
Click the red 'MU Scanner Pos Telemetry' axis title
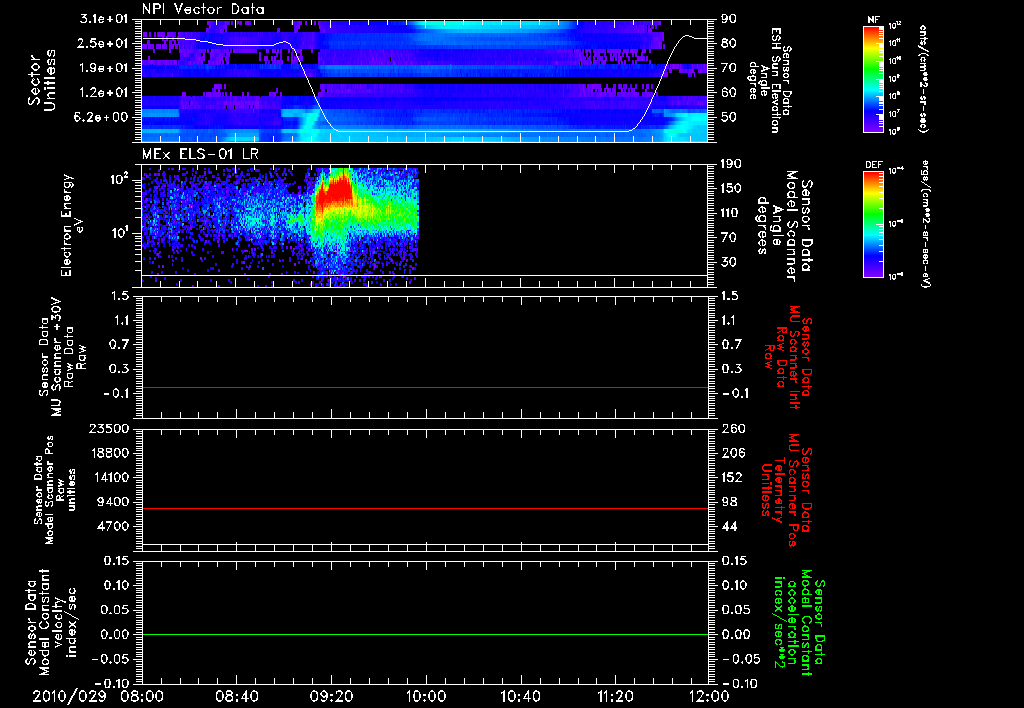click(x=786, y=490)
